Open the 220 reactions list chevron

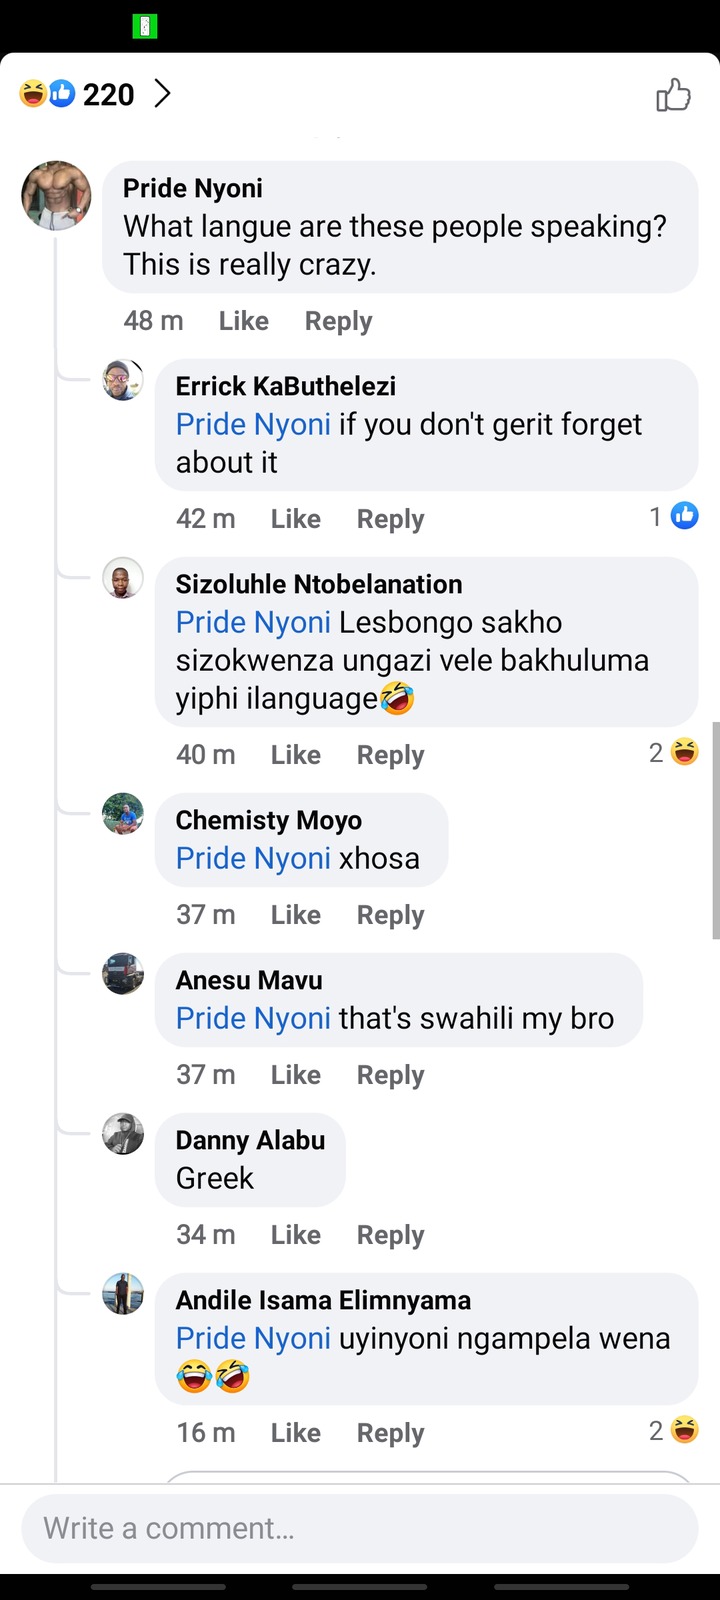coord(162,94)
